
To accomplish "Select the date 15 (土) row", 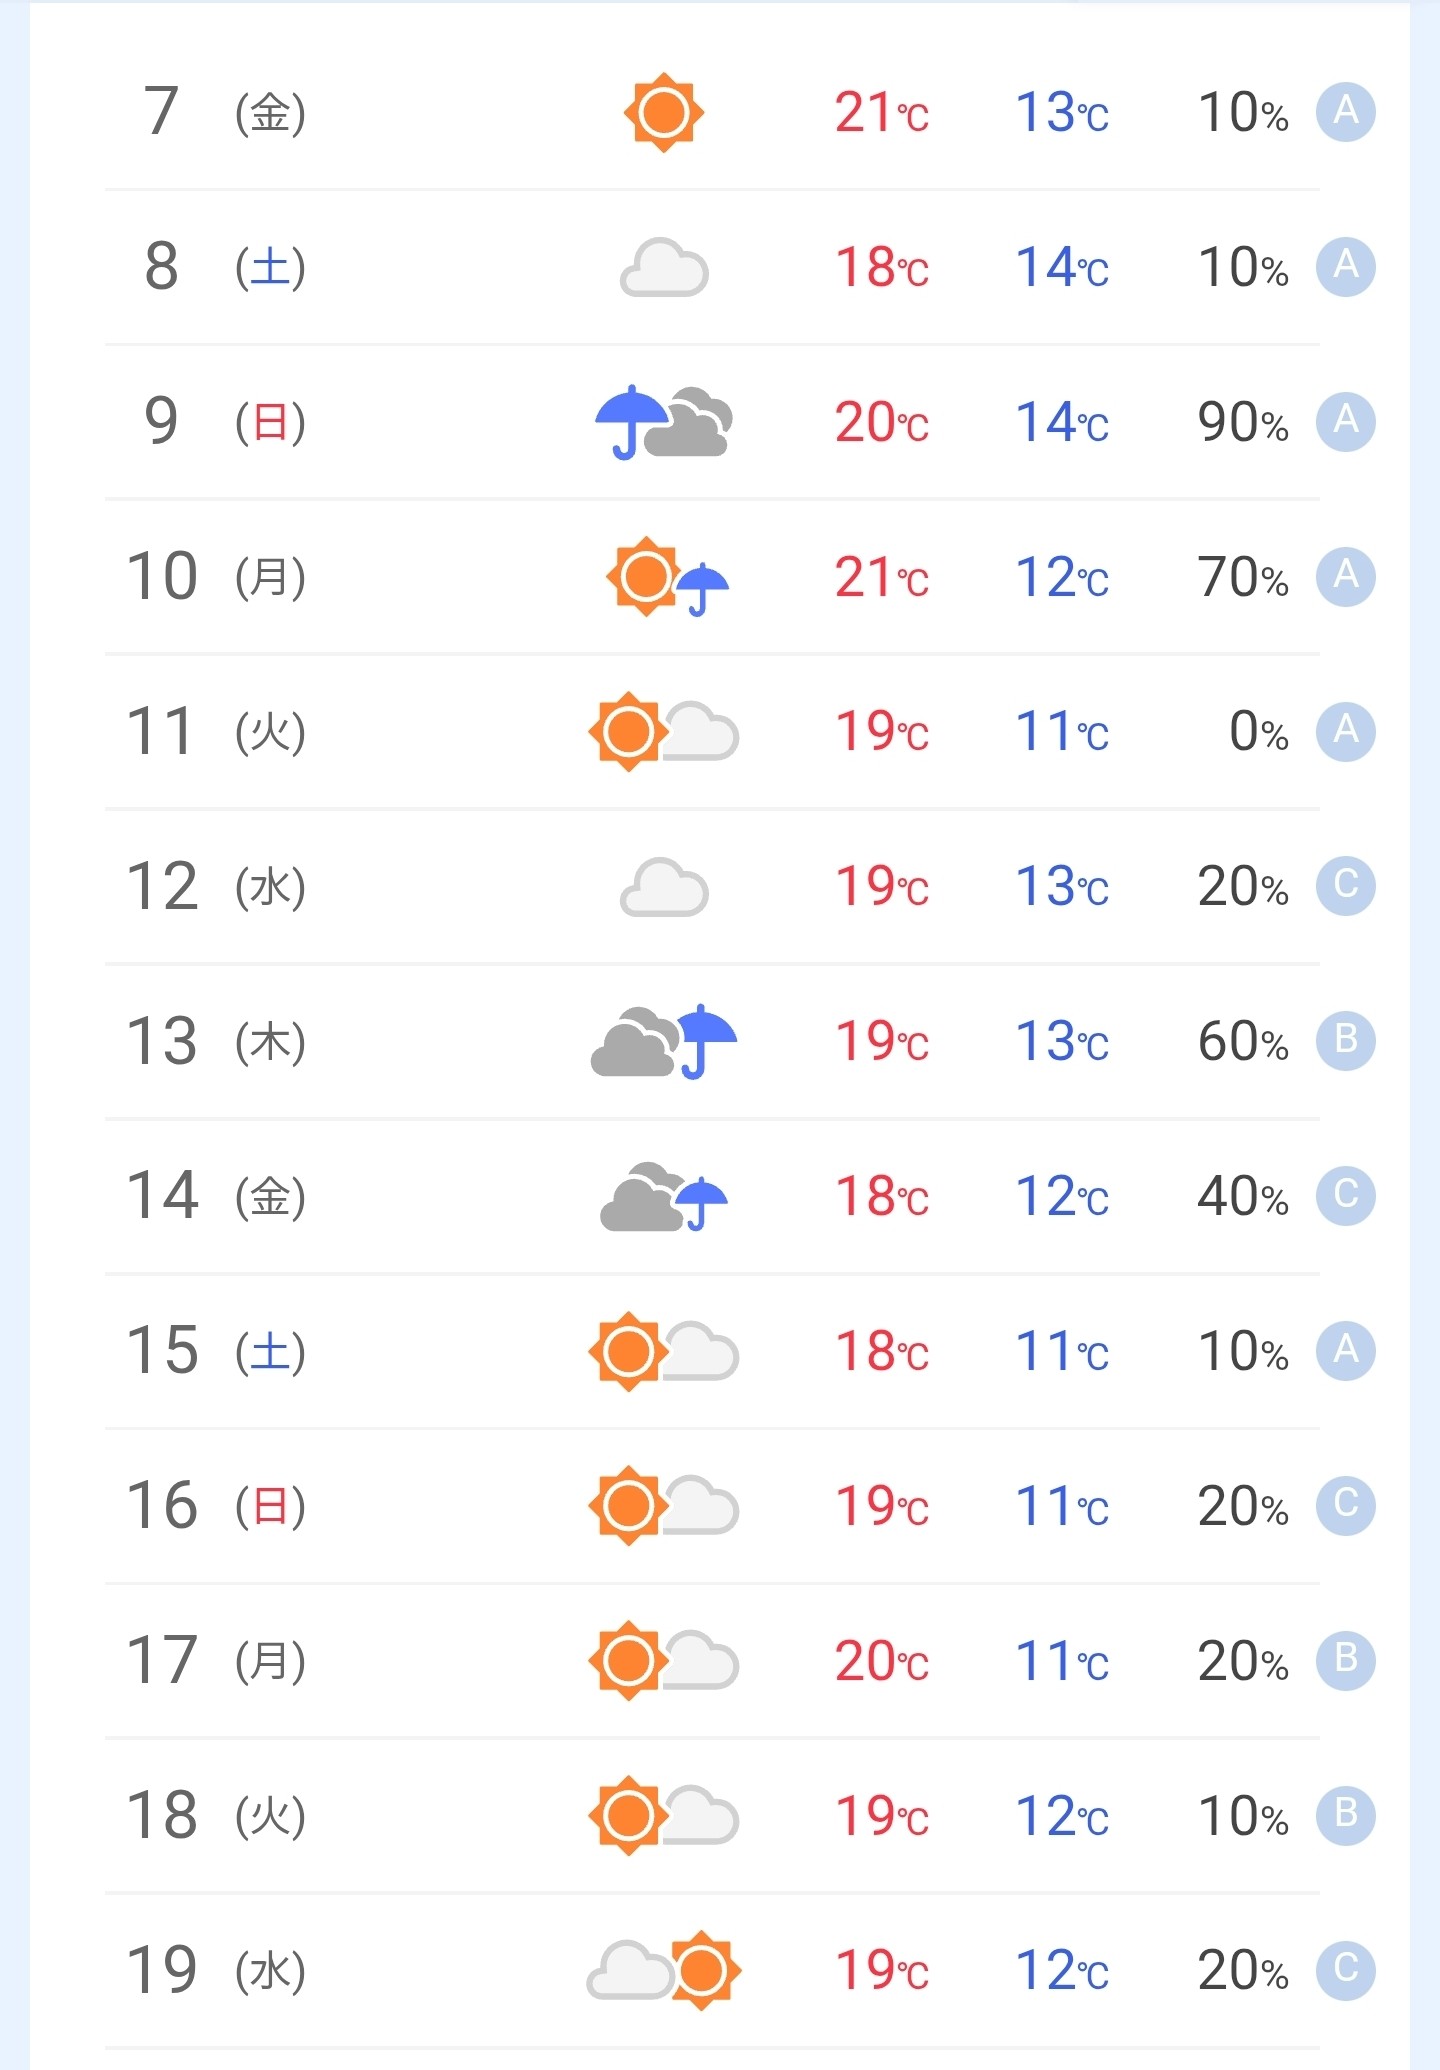I will [216, 1351].
